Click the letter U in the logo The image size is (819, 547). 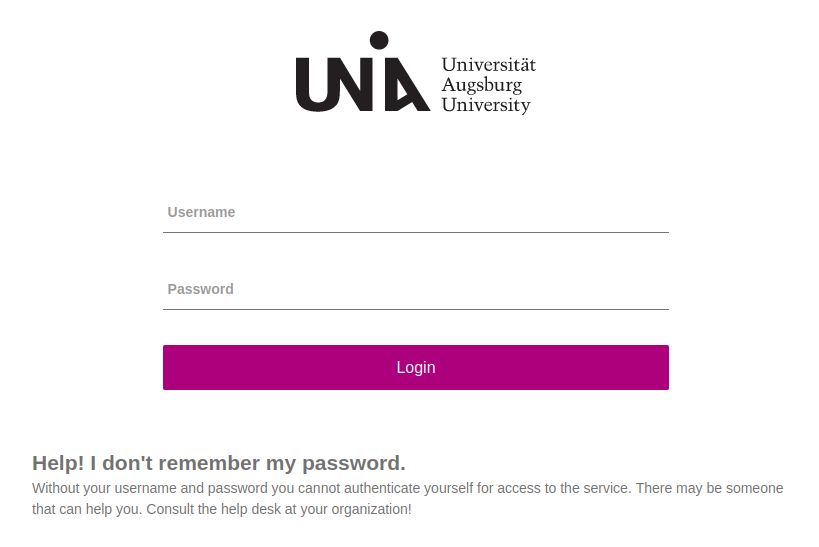click(x=314, y=86)
